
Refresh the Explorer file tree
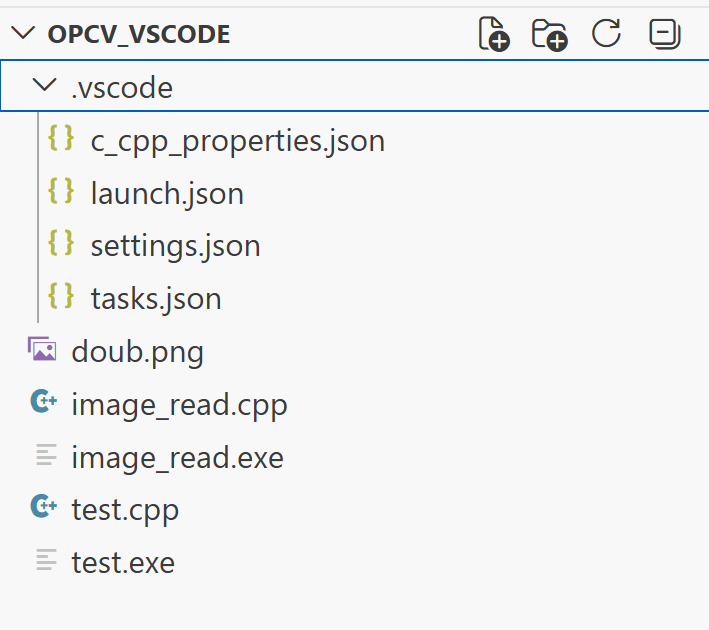606,33
